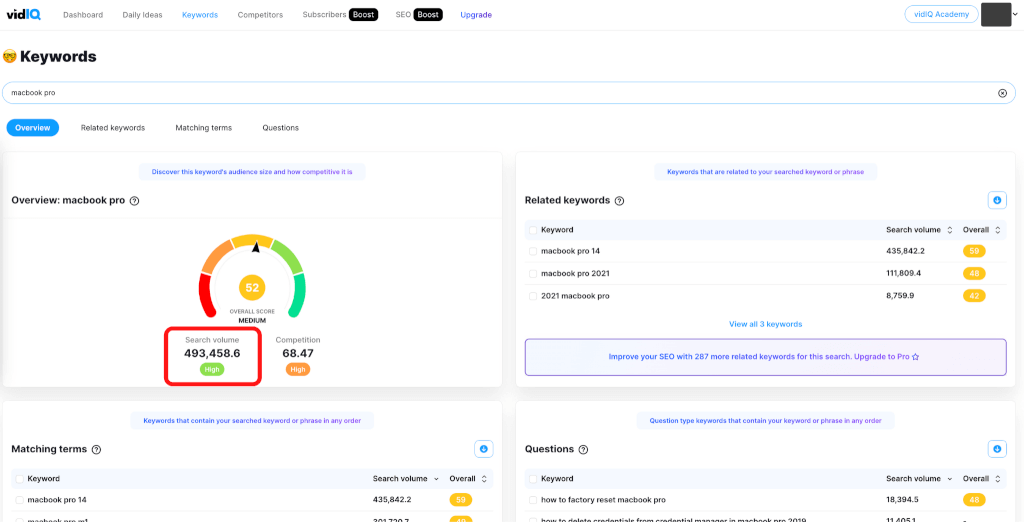Download the Questions keyword list
The width and height of the screenshot is (1024, 522).
click(997, 449)
